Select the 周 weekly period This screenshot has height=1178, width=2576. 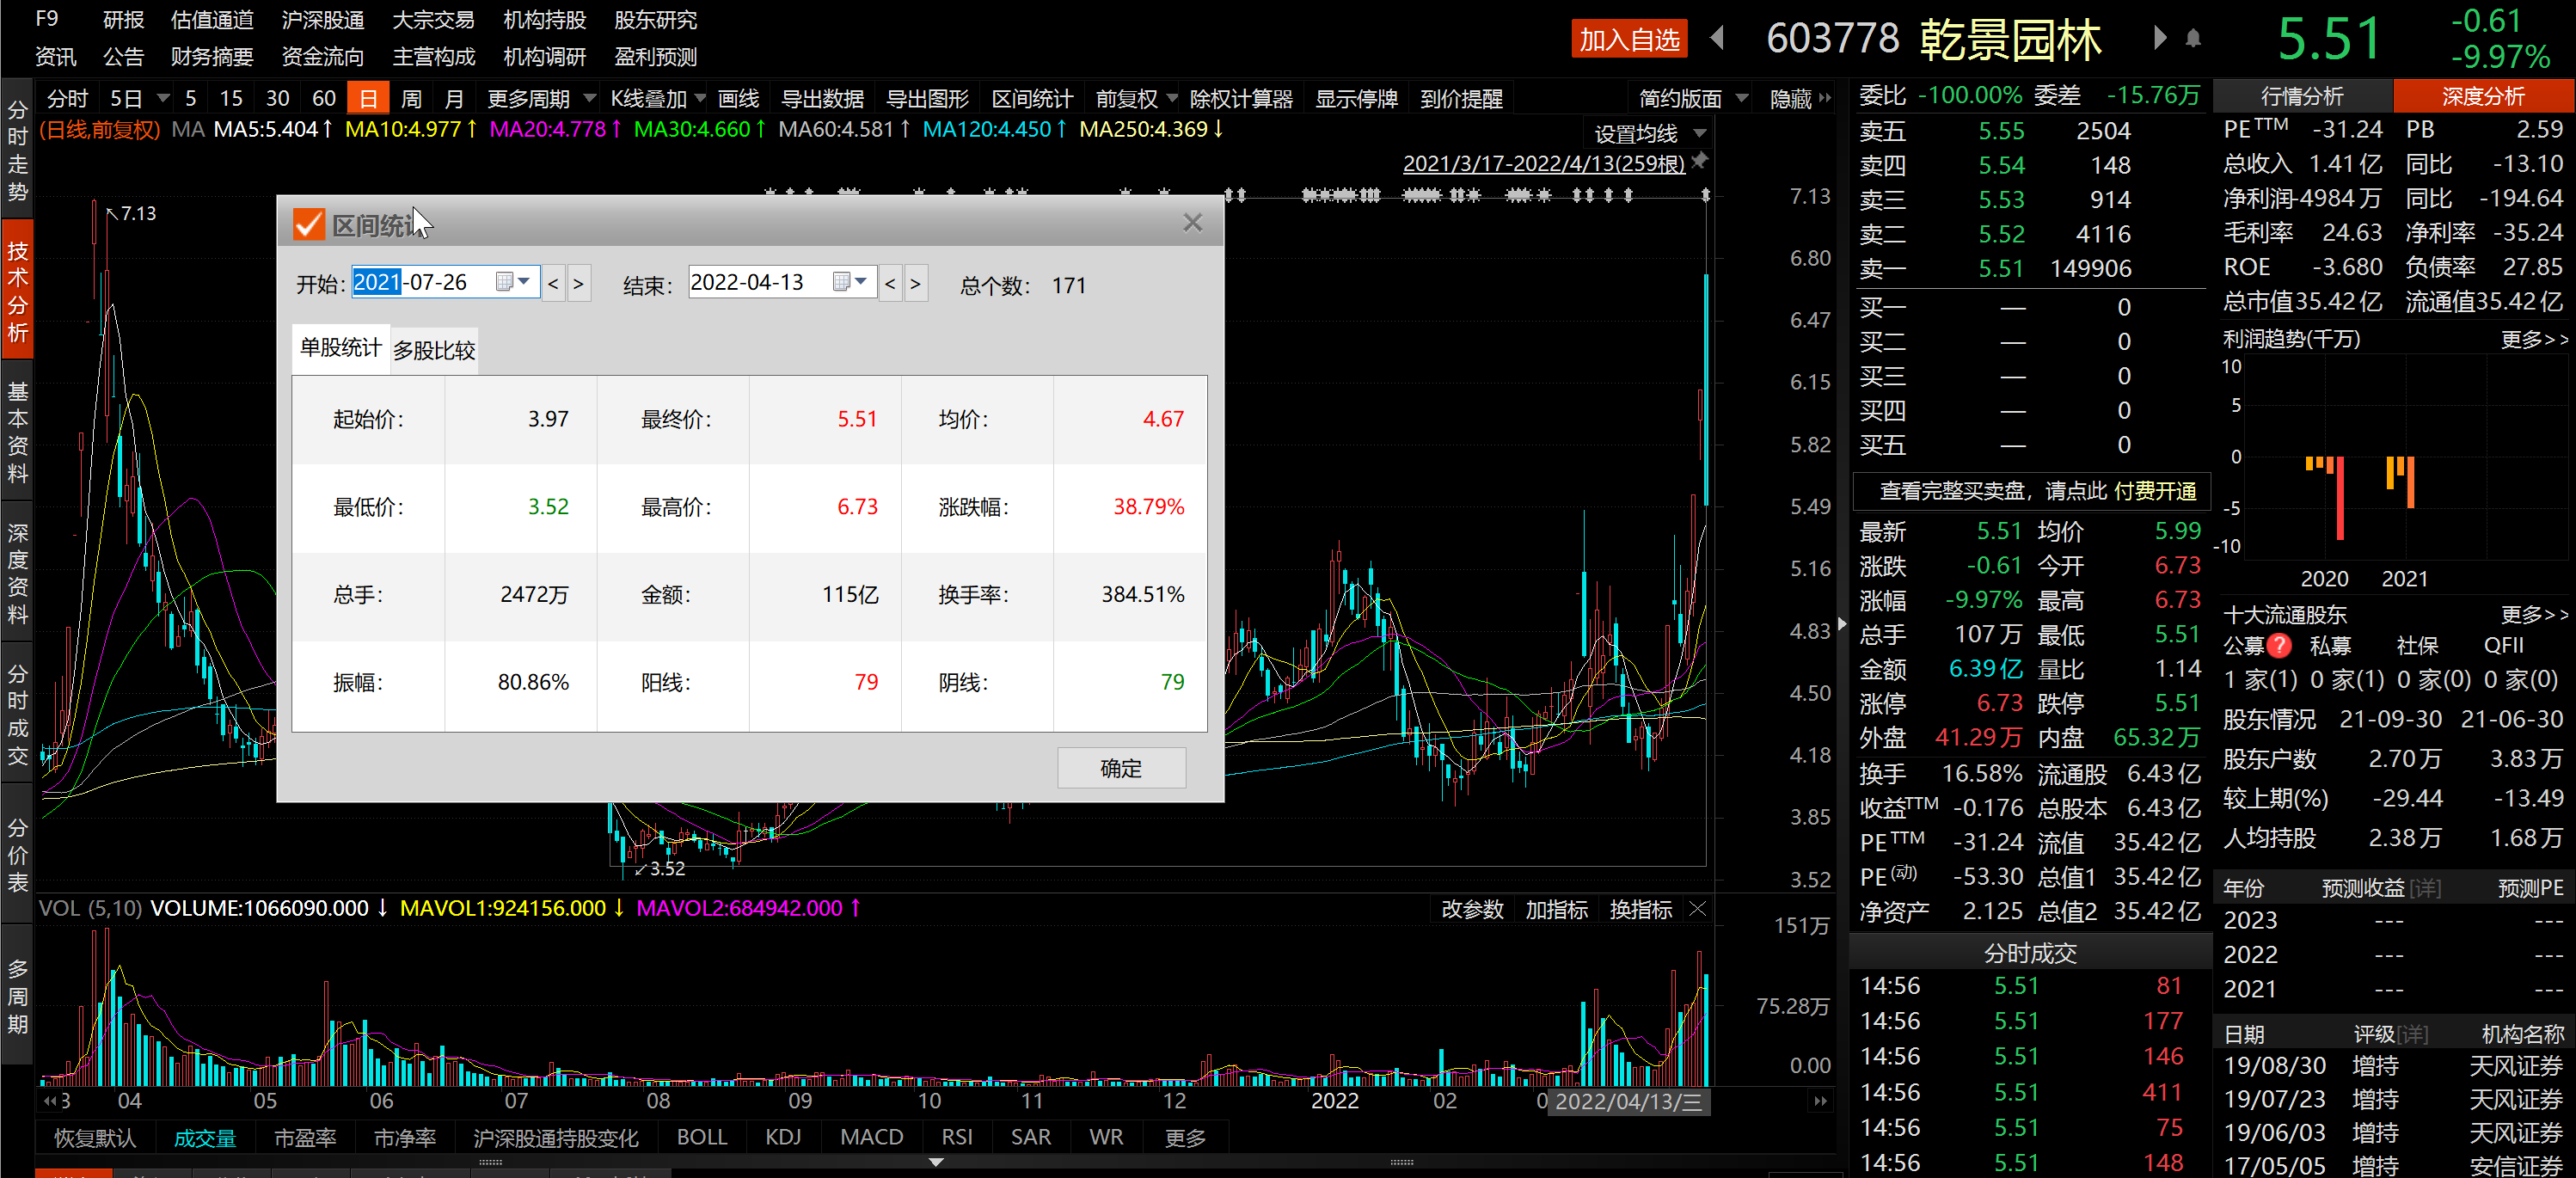click(x=411, y=98)
